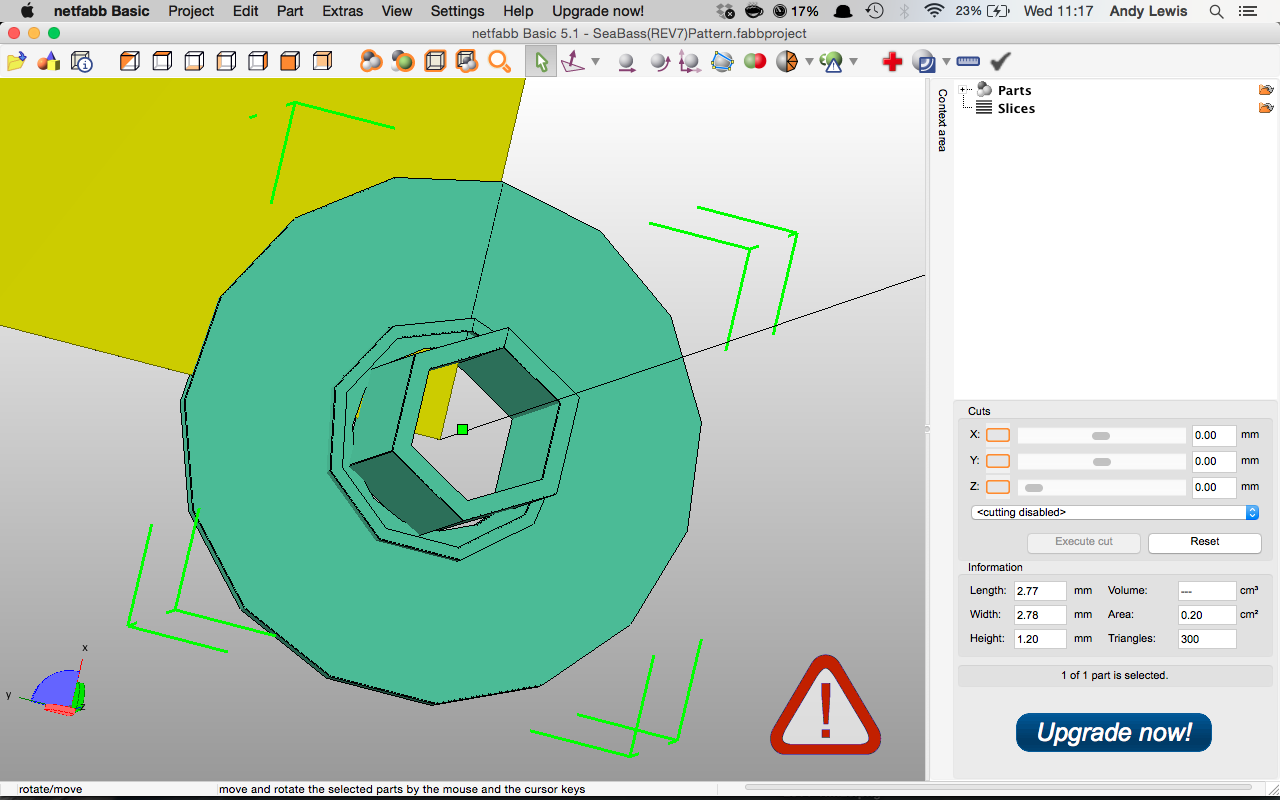
Task: Click the magnifier zoom icon in toolbar
Action: pyautogui.click(x=499, y=62)
